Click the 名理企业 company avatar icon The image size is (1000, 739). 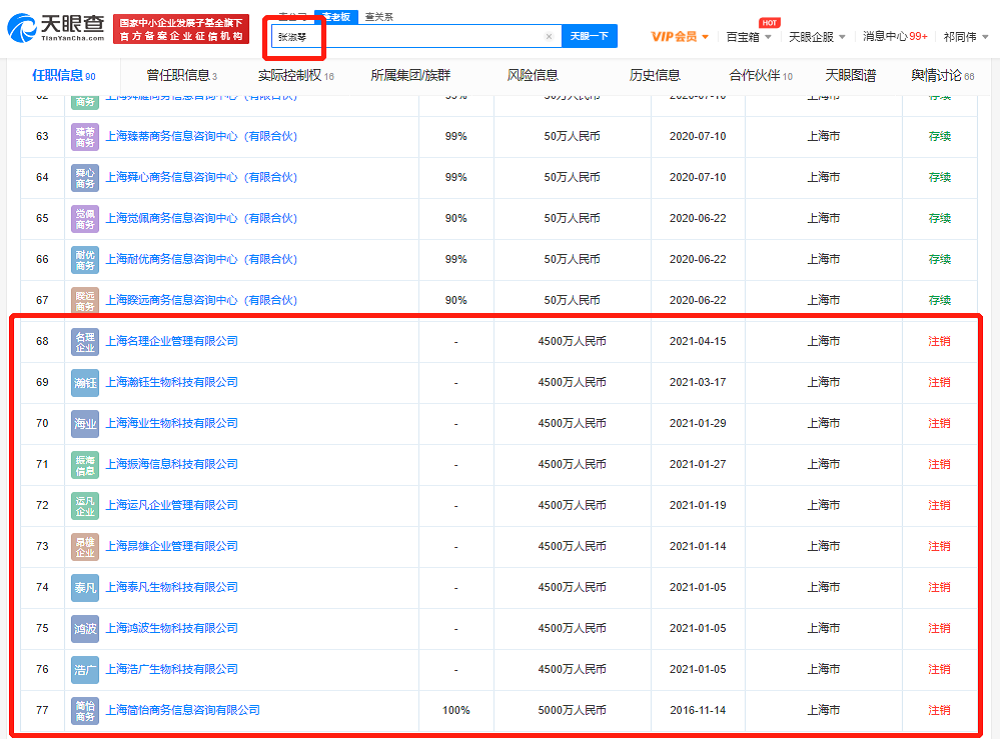85,340
